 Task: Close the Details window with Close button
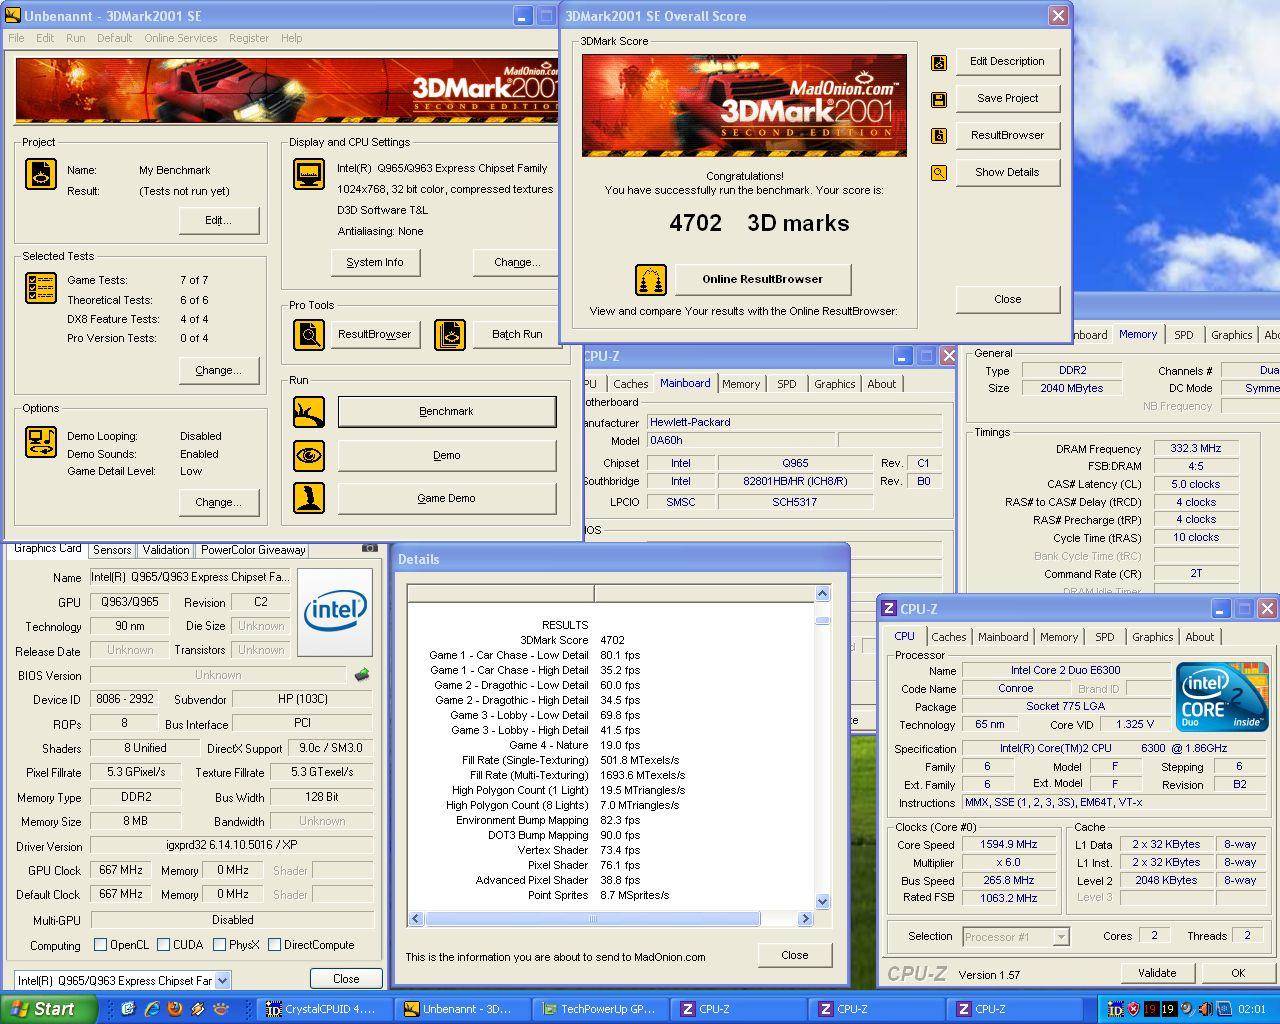tap(795, 955)
